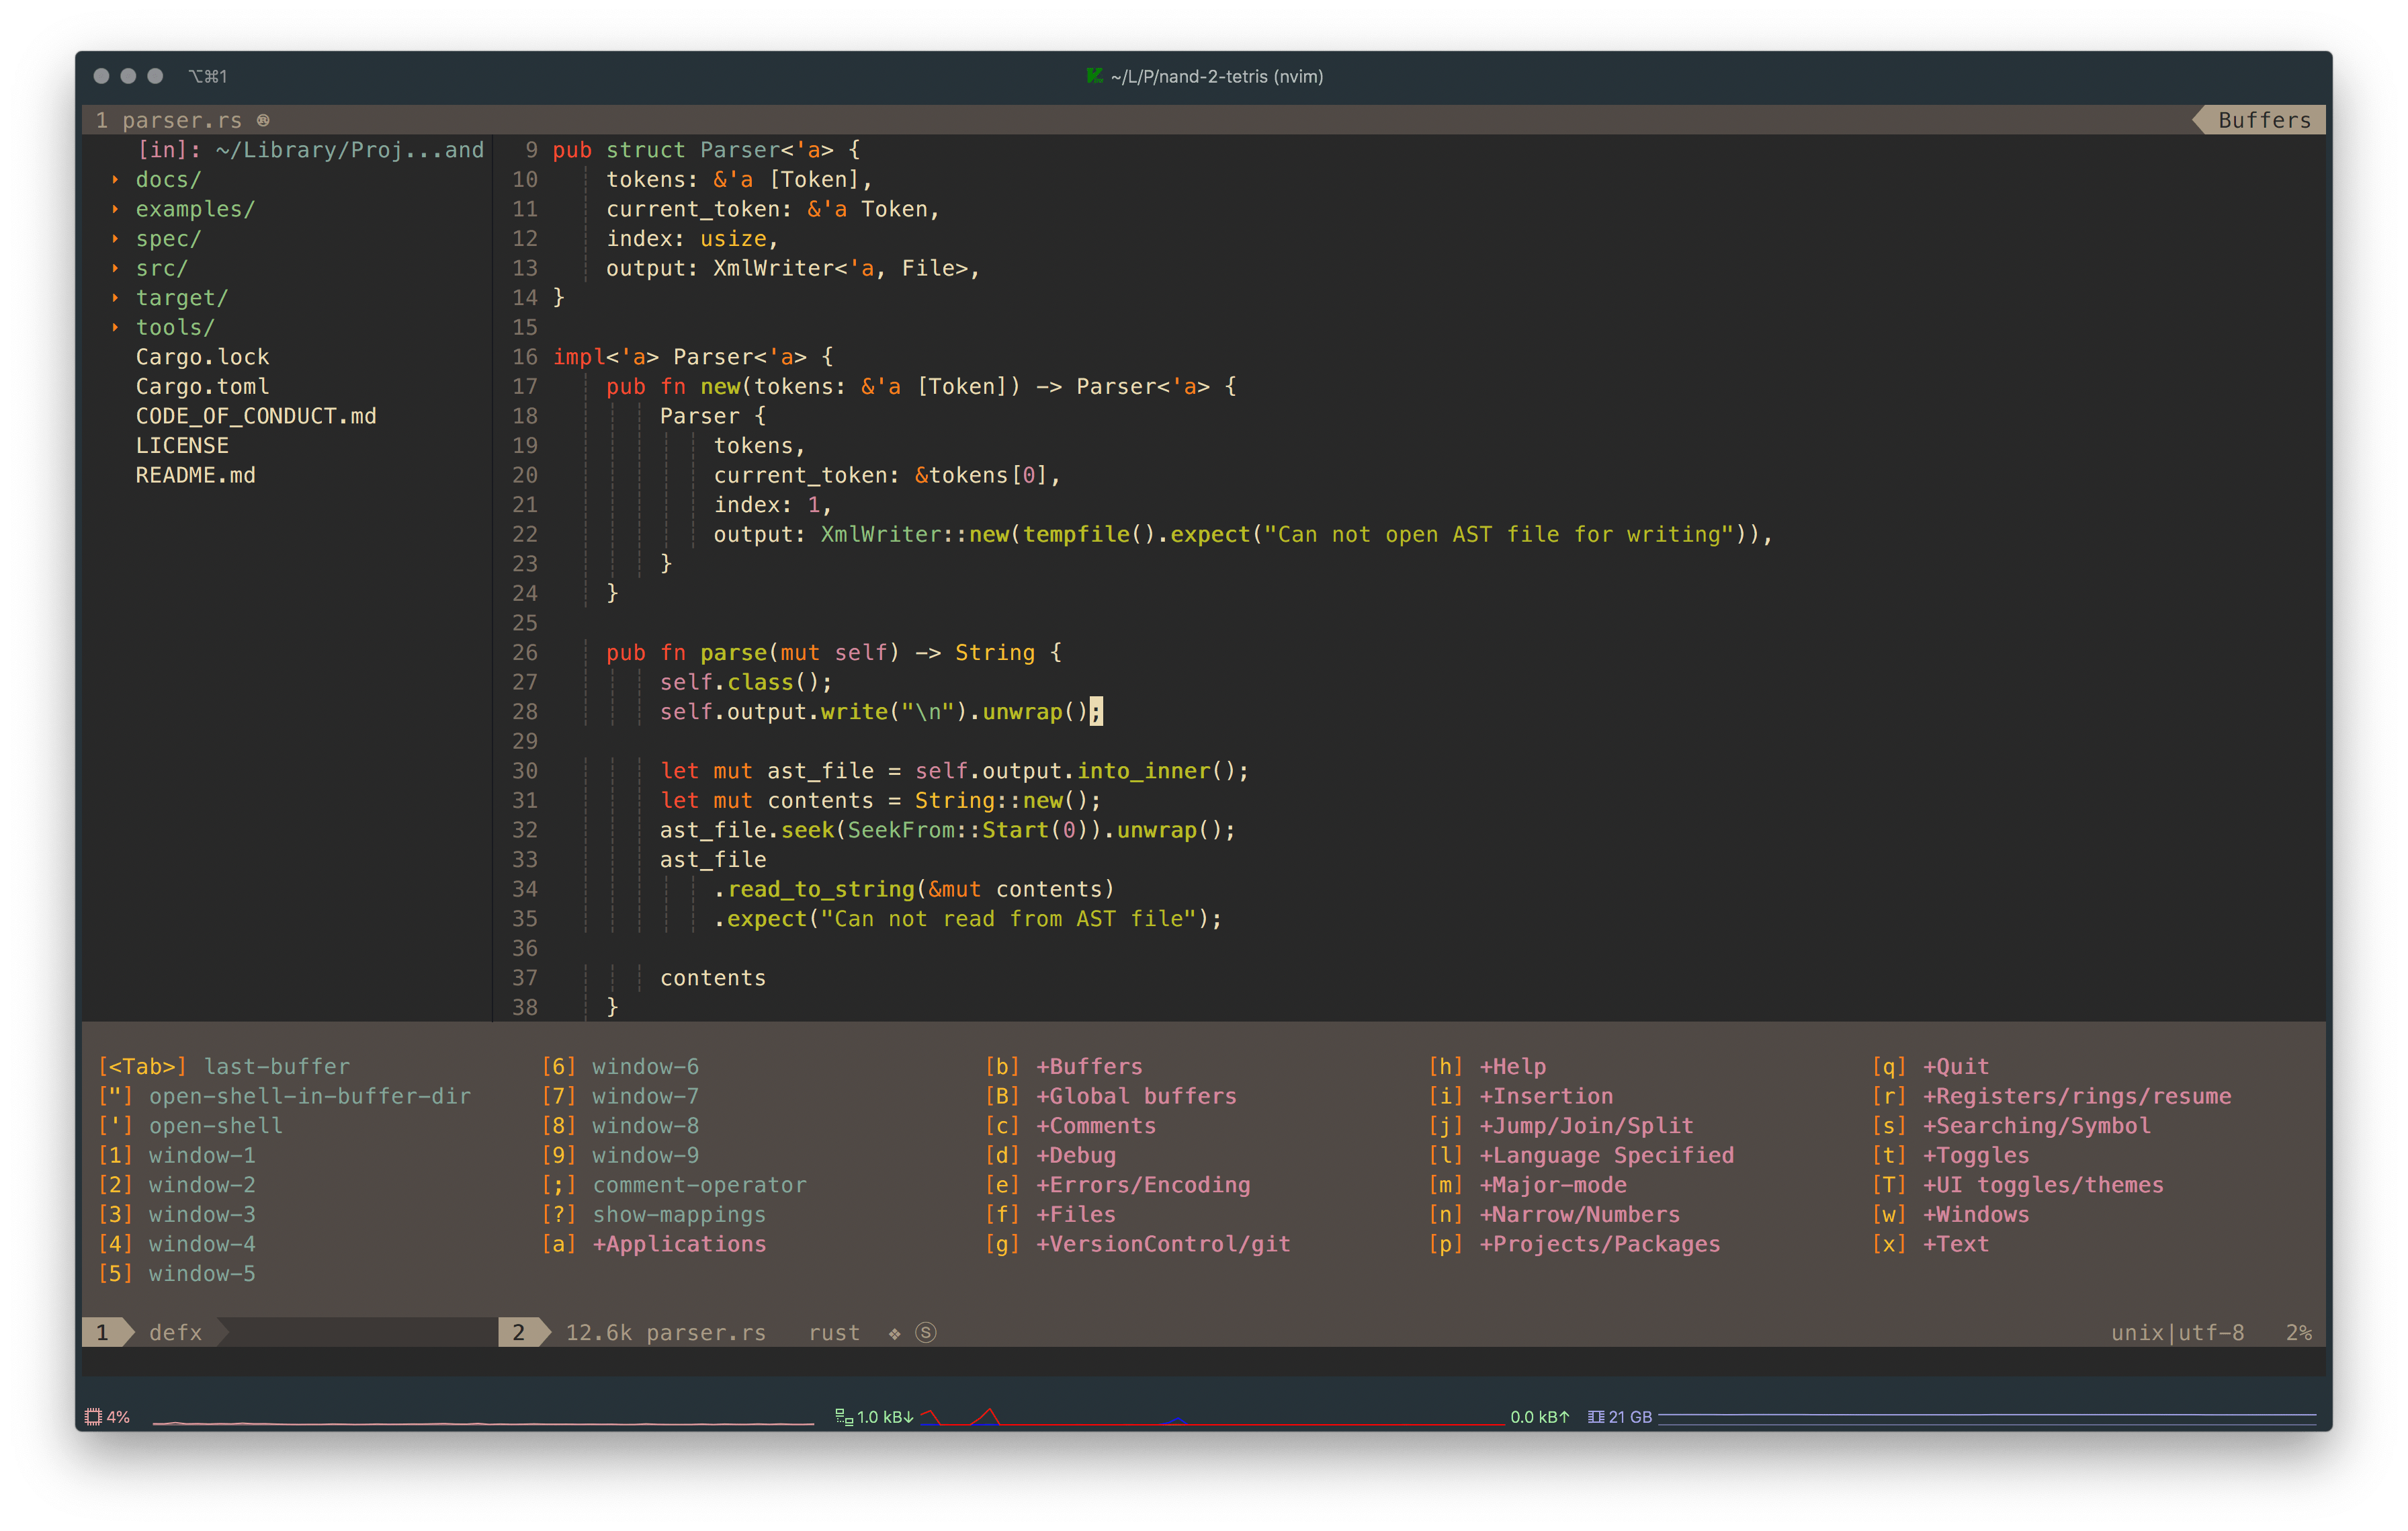The image size is (2408, 1531).
Task: Click the circled S statusline icon
Action: (x=926, y=1332)
